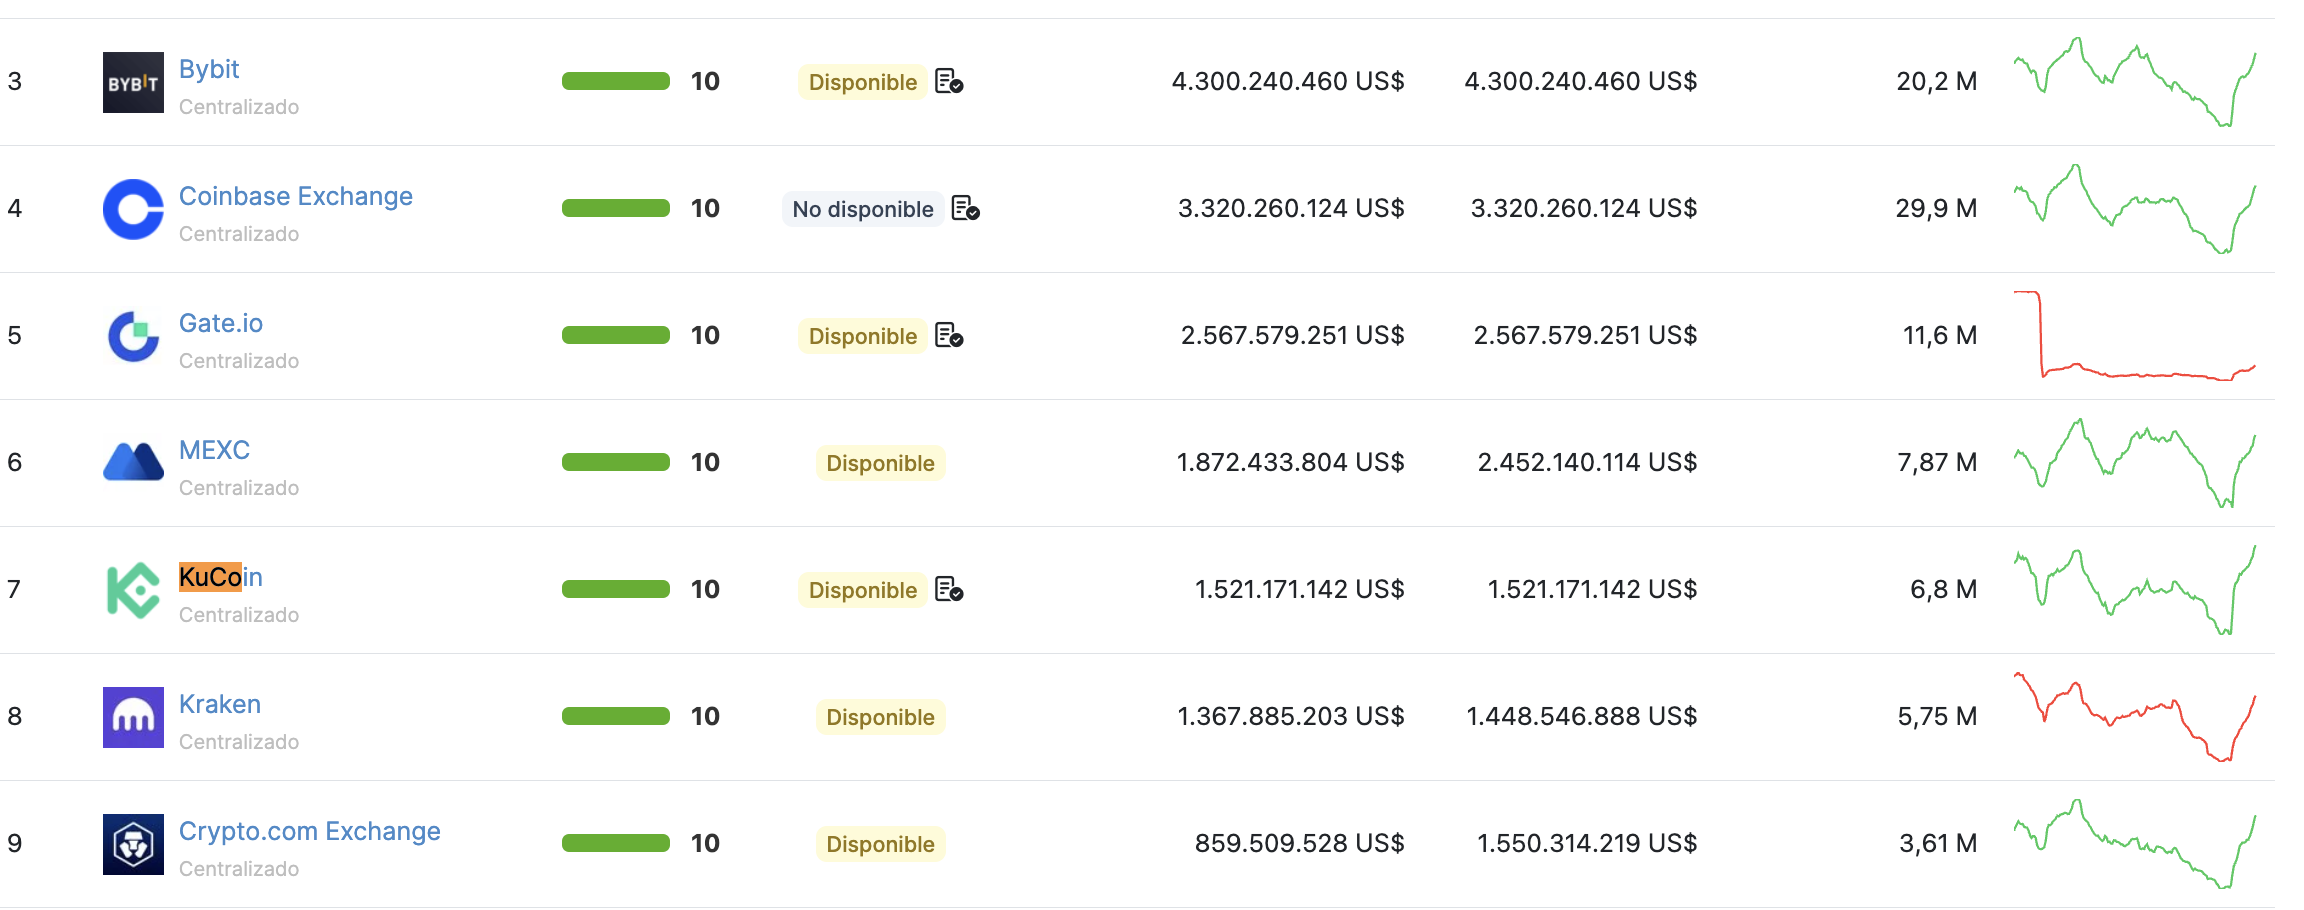Click the KuCoin exchange logo
Viewport: 2304px width, 910px height.
133,590
